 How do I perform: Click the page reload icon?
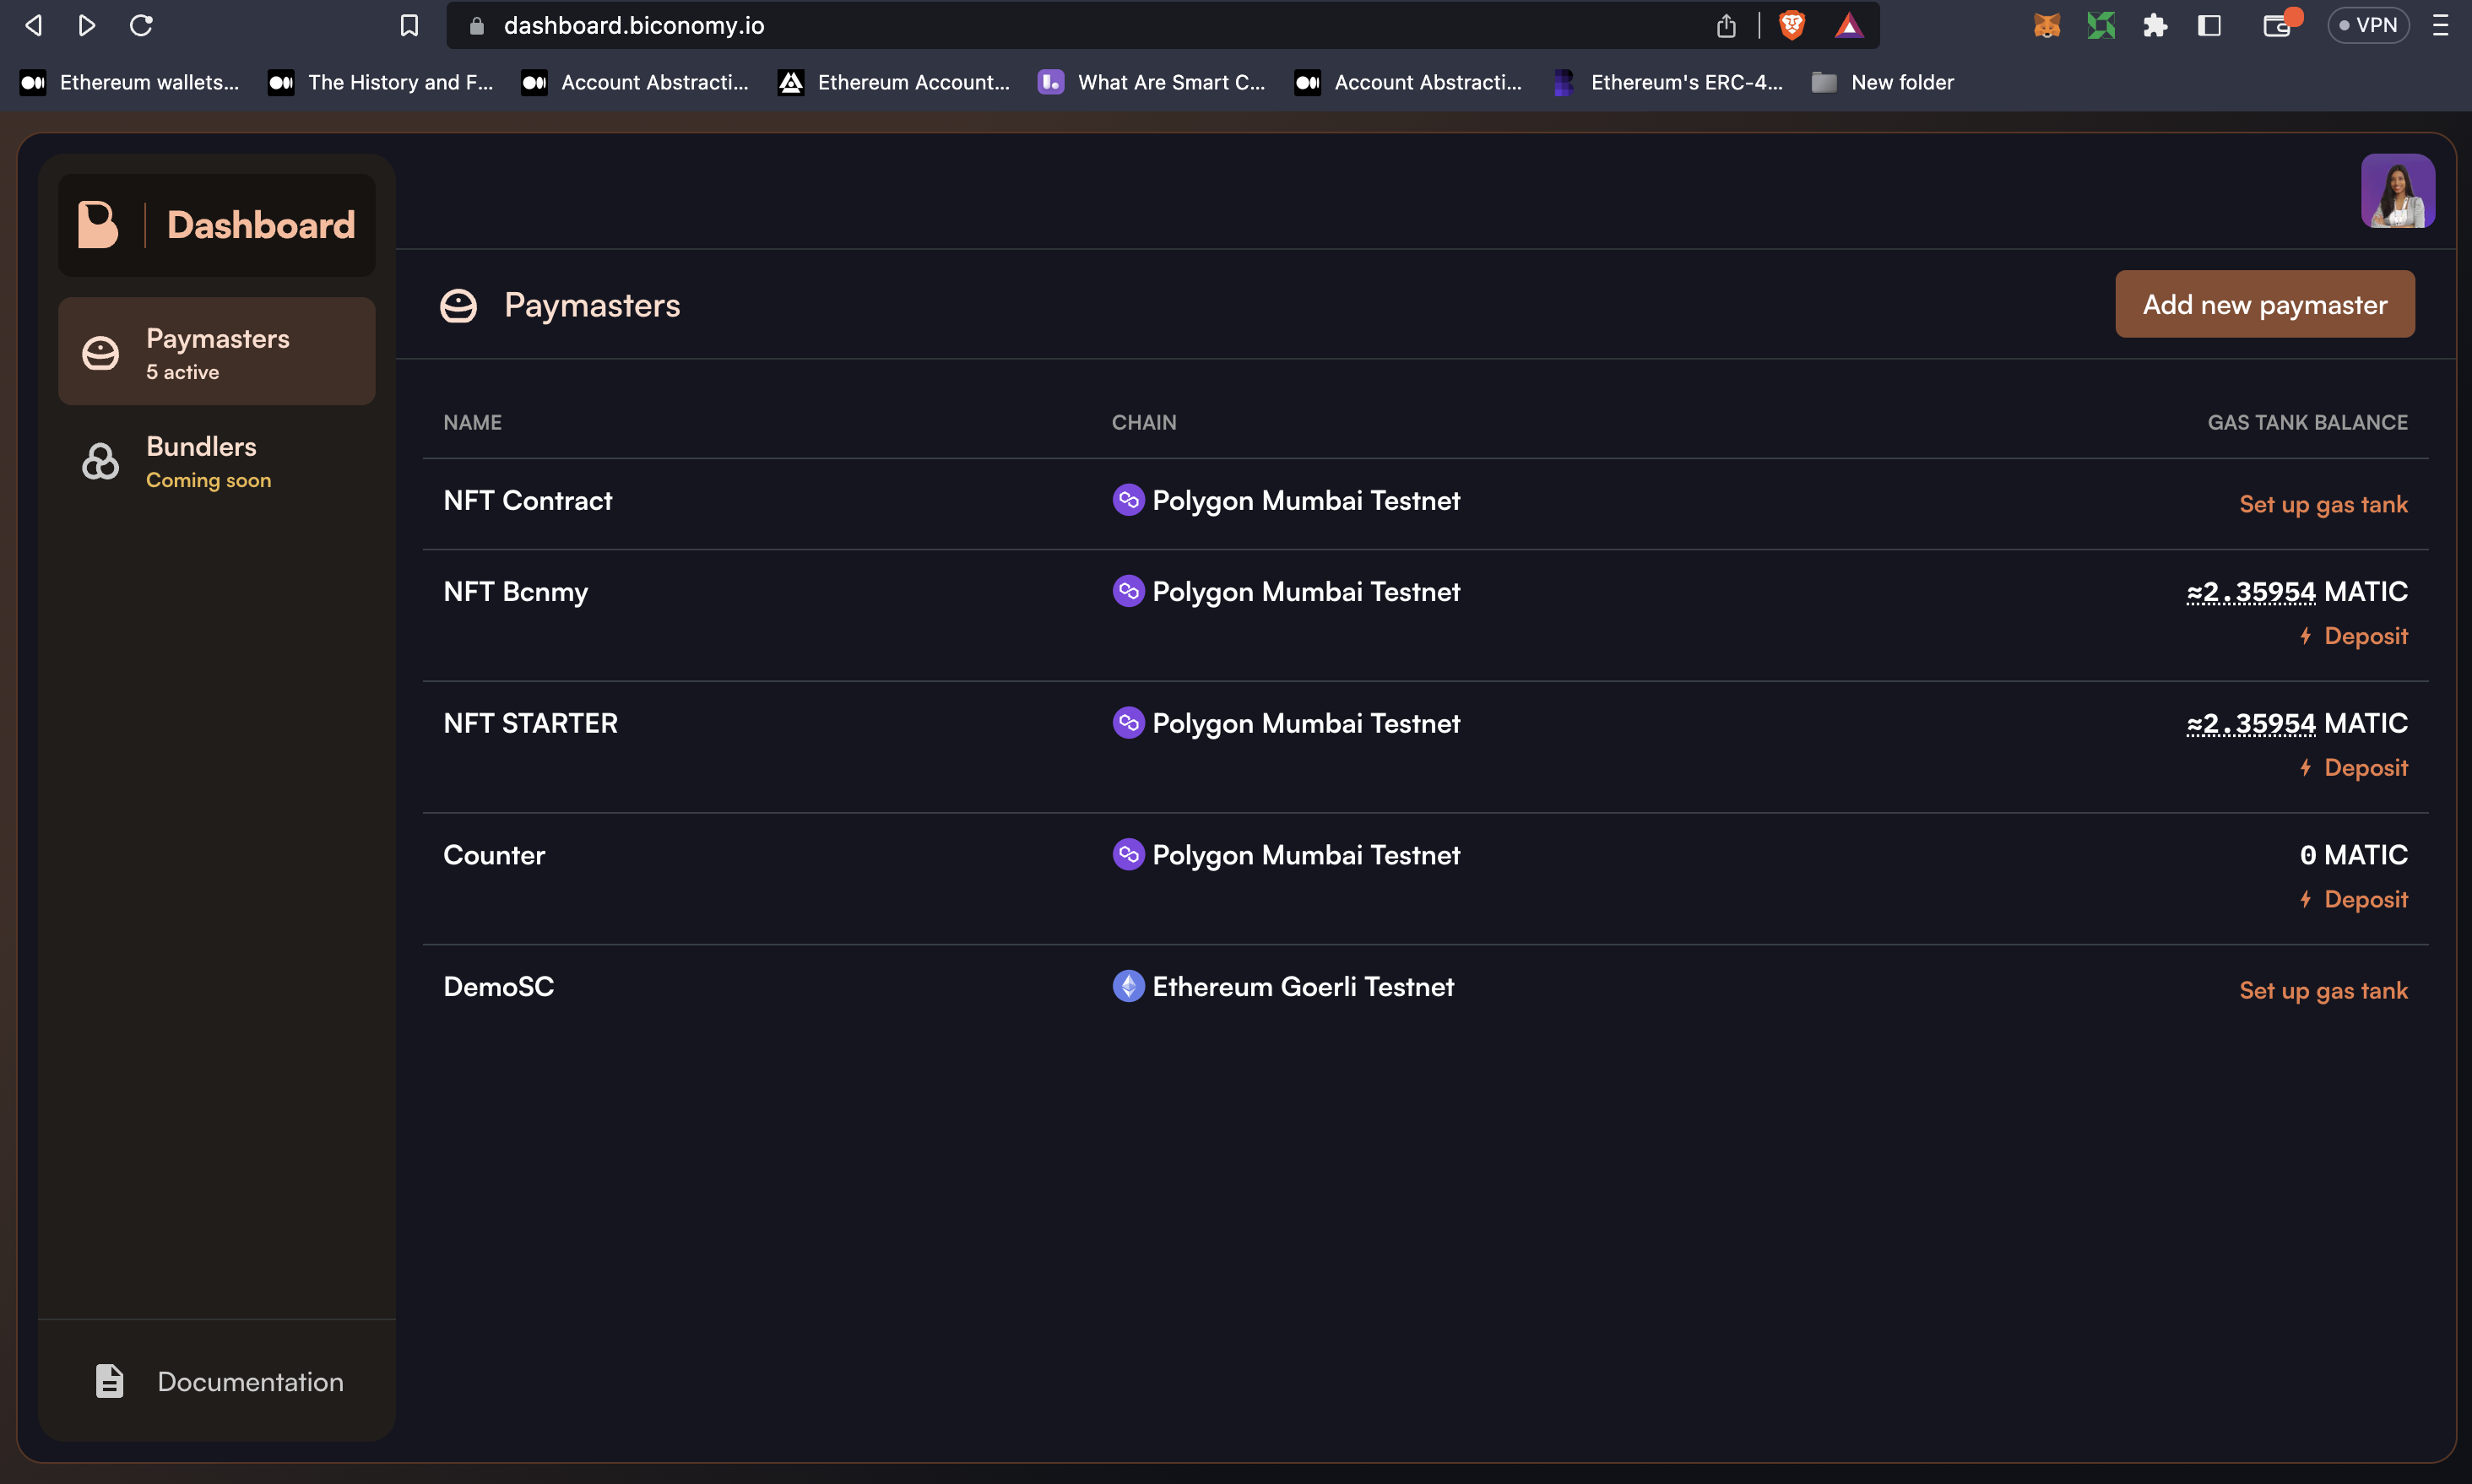pyautogui.click(x=141, y=26)
